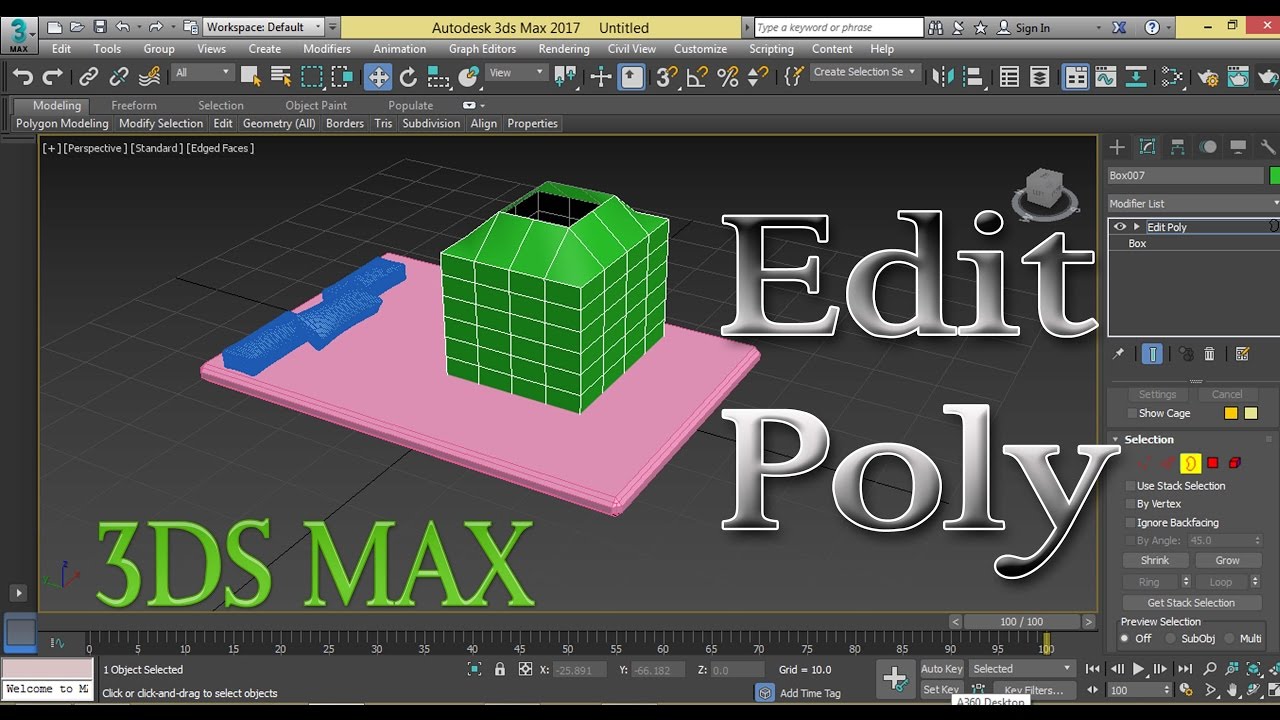The width and height of the screenshot is (1280, 720).
Task: Open the Modifiers menu
Action: click(x=327, y=48)
